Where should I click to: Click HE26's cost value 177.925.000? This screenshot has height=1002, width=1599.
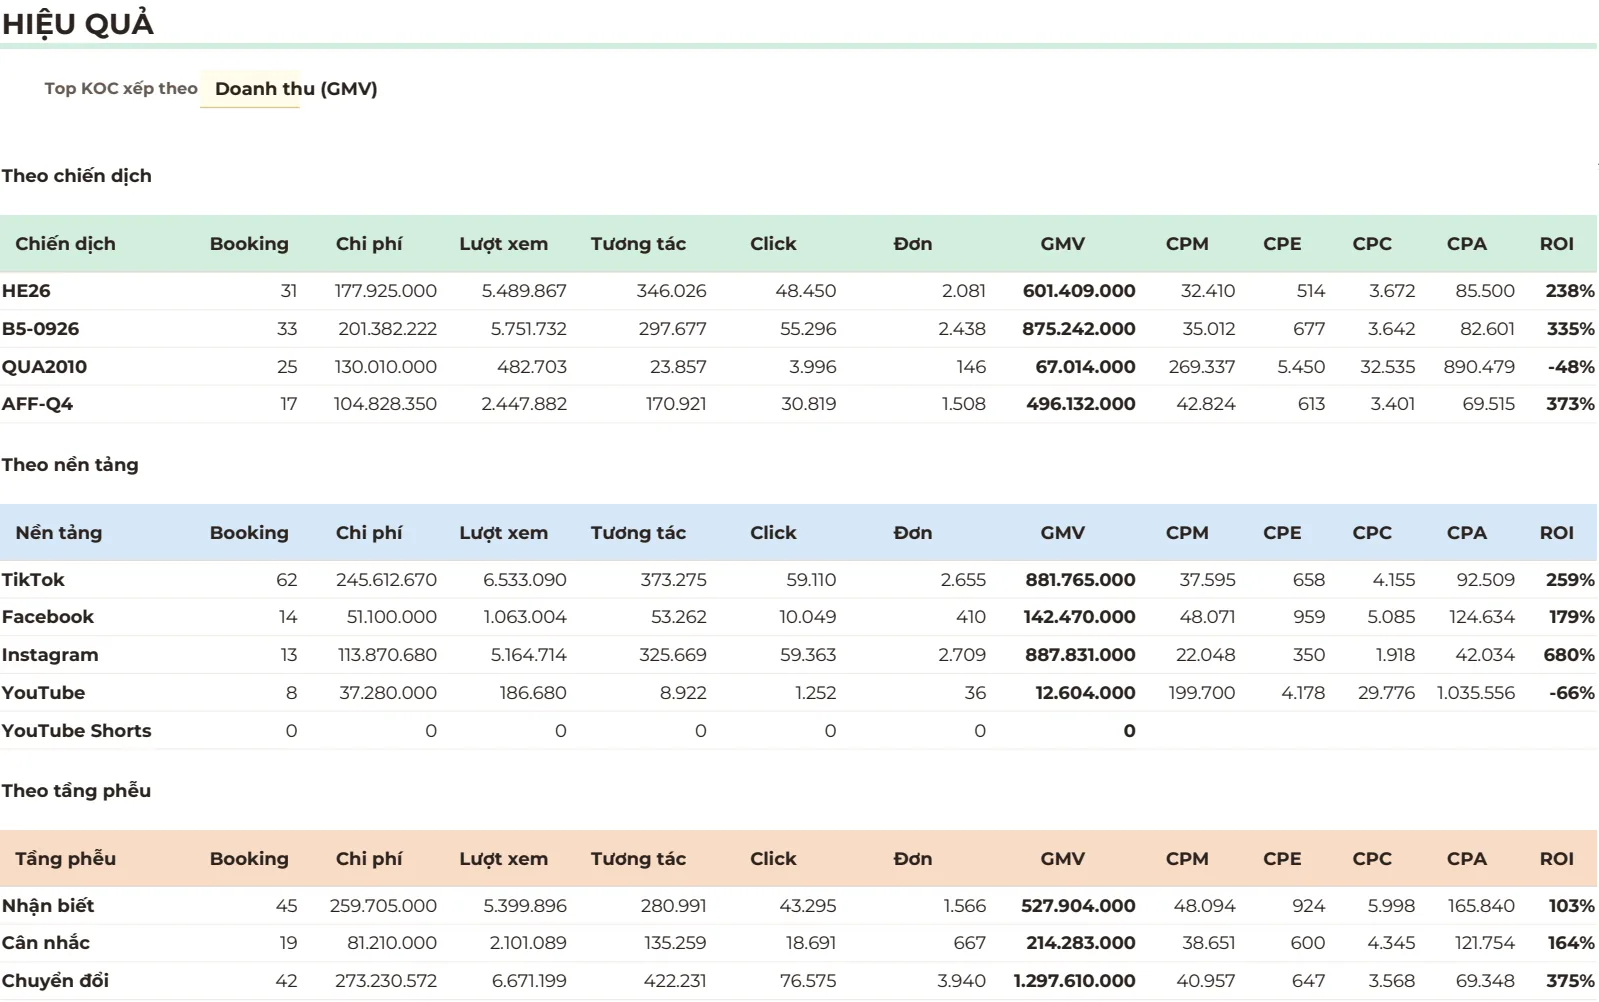(x=386, y=291)
